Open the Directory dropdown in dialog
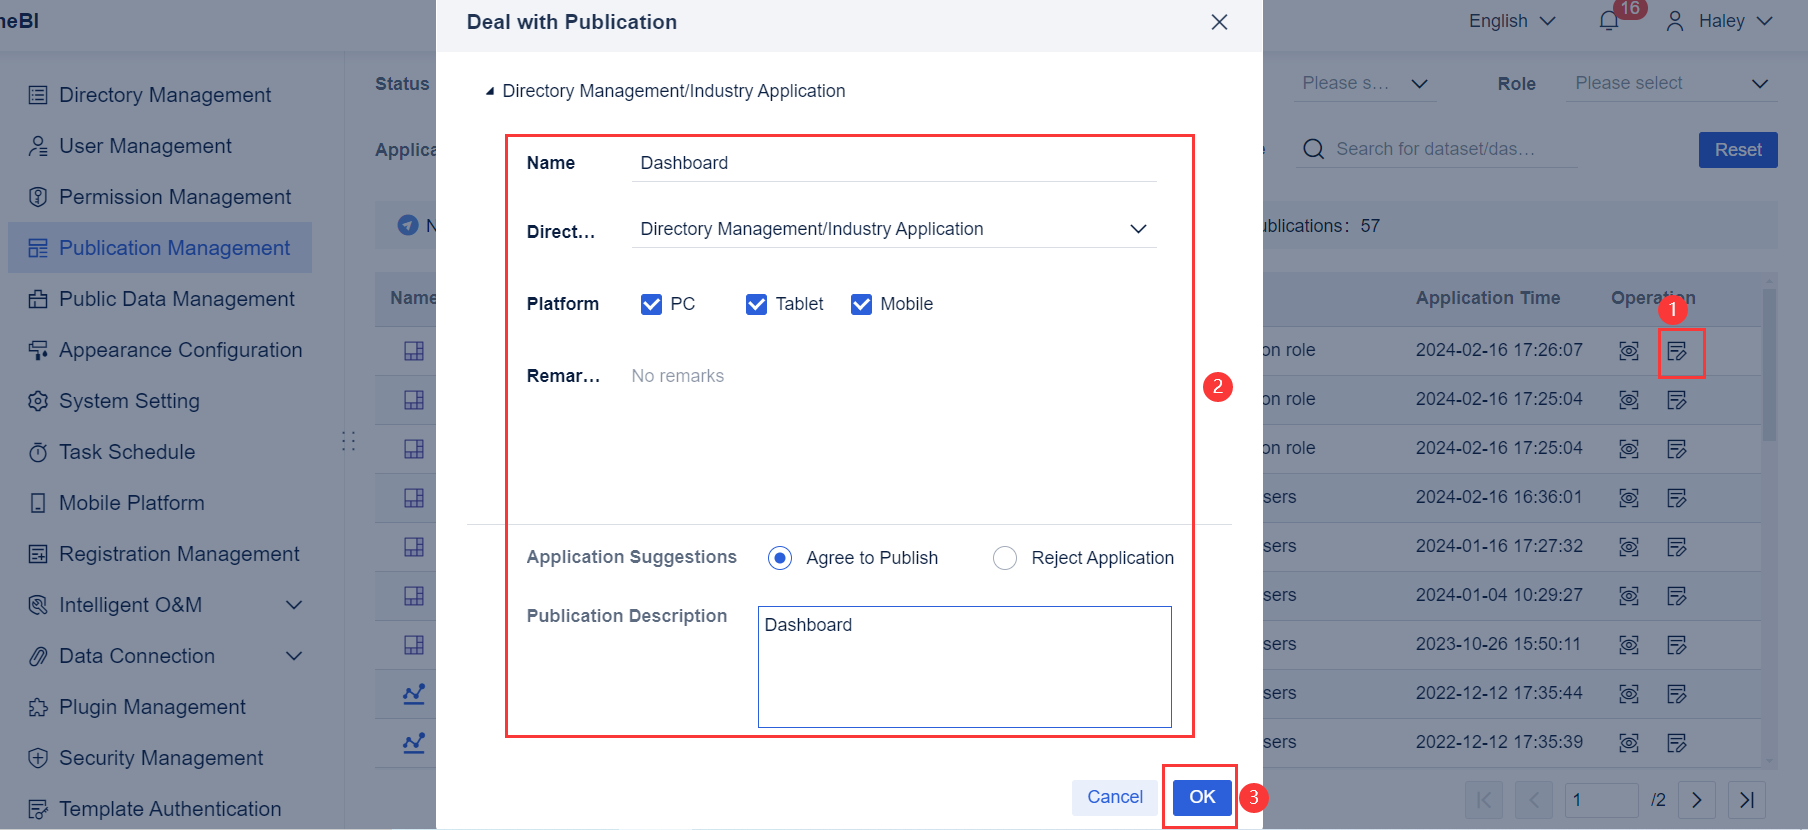Viewport: 1808px width, 830px height. click(1138, 229)
